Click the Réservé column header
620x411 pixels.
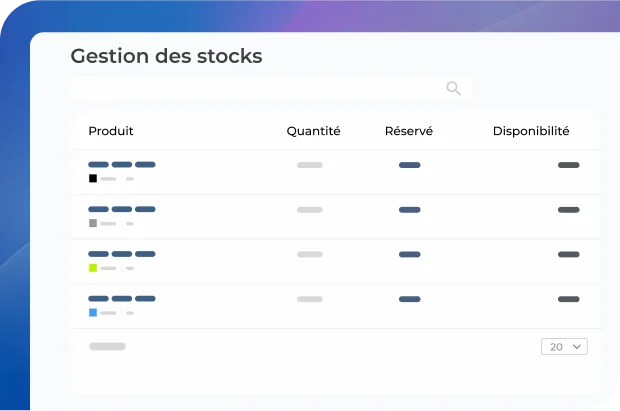(x=409, y=131)
